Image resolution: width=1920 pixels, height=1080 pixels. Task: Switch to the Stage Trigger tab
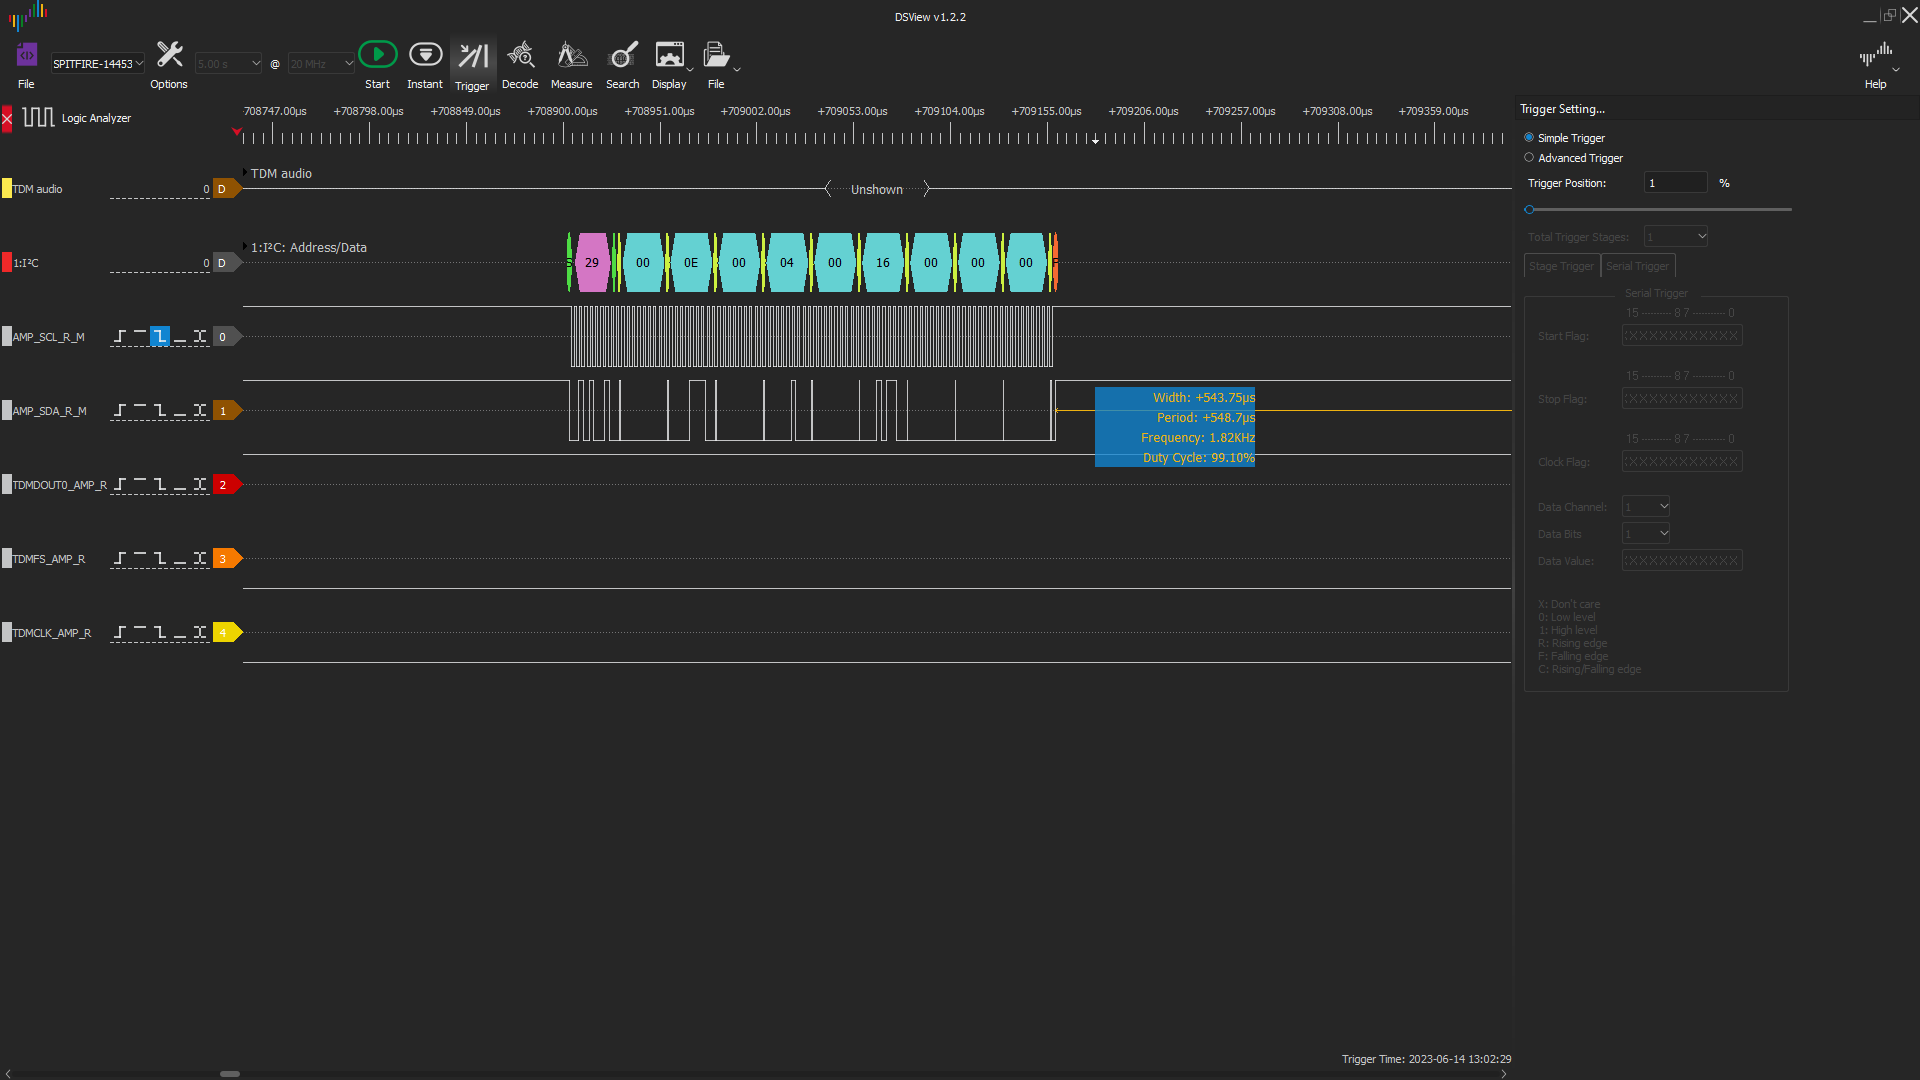(x=1560, y=265)
